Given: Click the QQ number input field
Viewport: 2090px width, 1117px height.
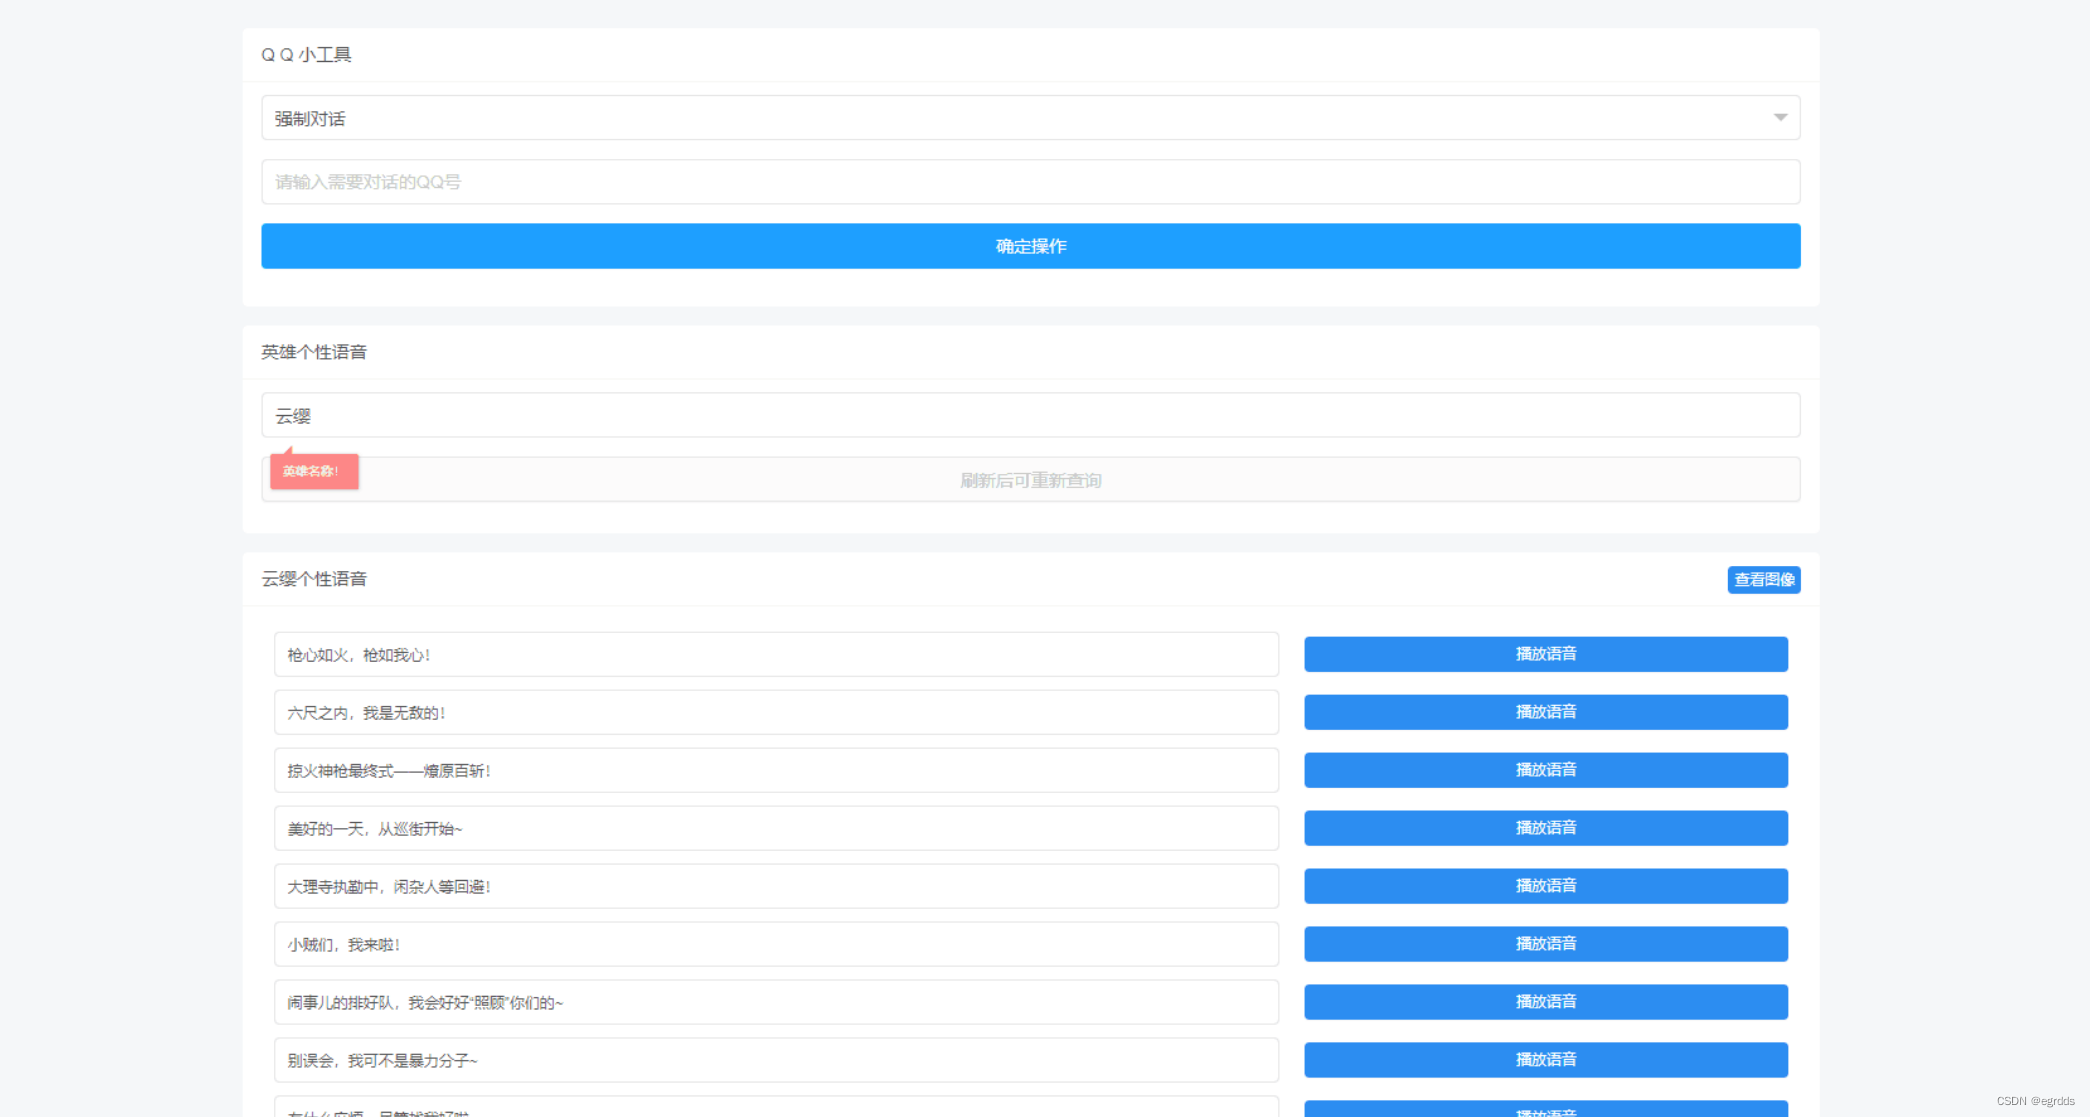Looking at the screenshot, I should 1030,182.
